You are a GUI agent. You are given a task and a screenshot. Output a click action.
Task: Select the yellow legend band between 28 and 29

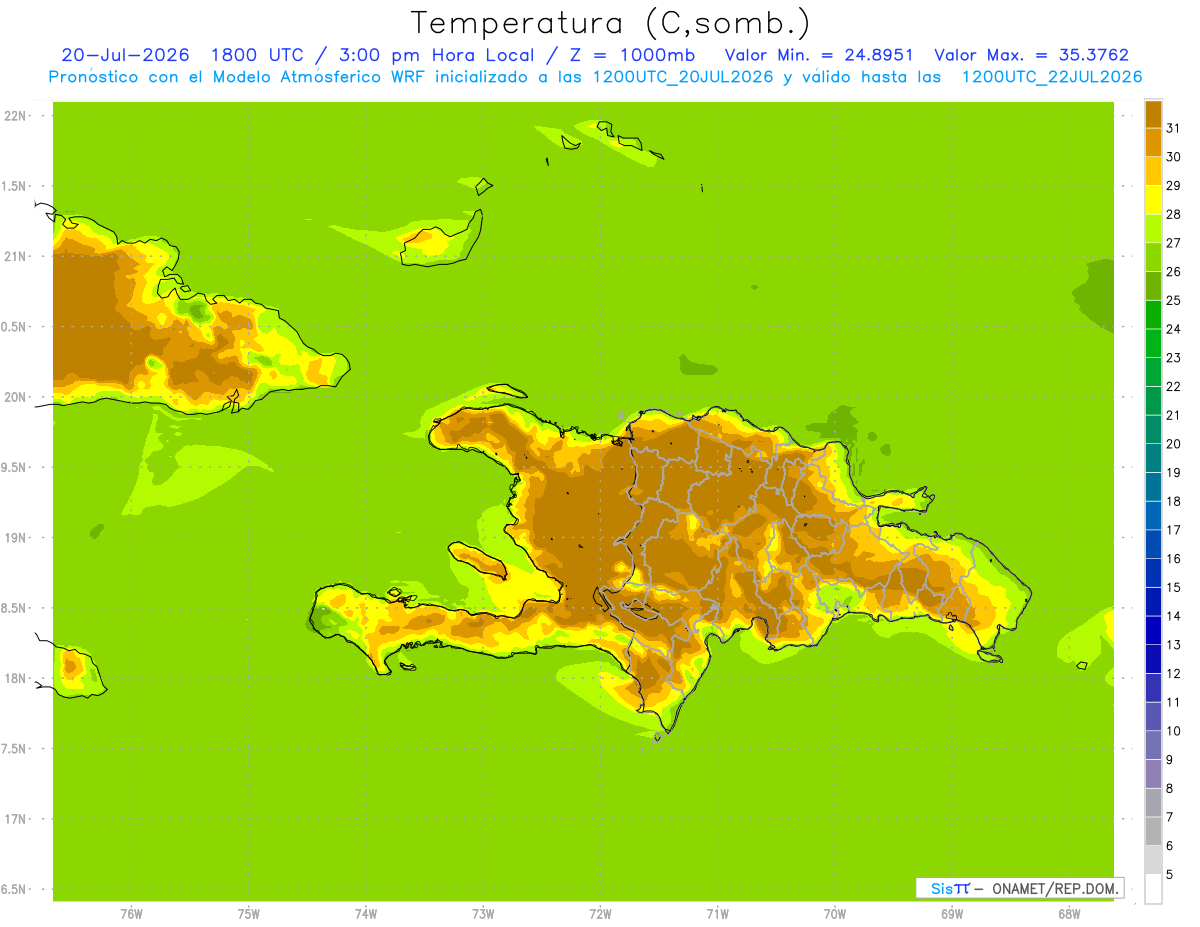pos(1153,200)
